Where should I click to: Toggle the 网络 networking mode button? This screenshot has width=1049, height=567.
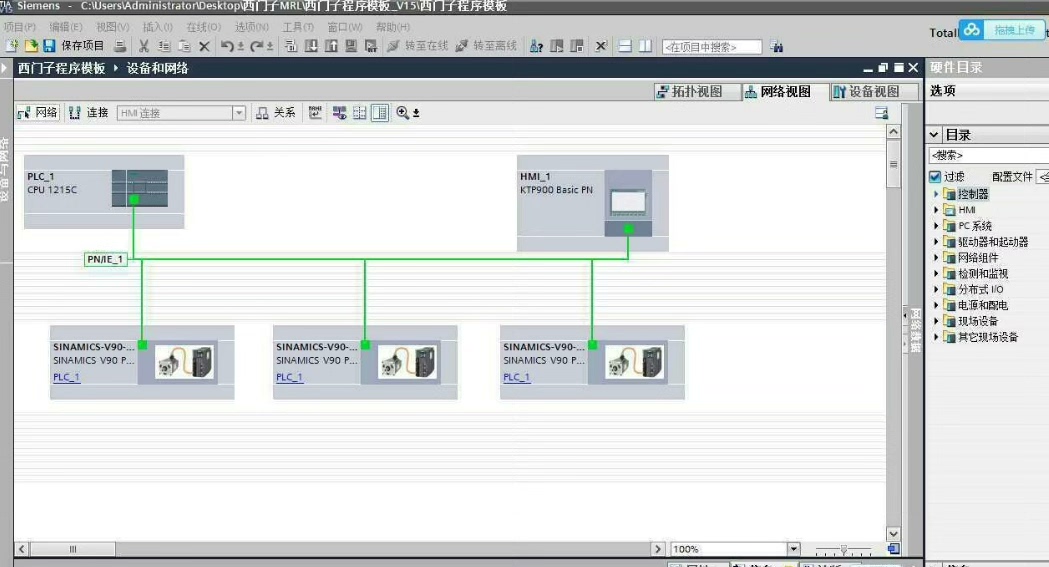[x=37, y=113]
